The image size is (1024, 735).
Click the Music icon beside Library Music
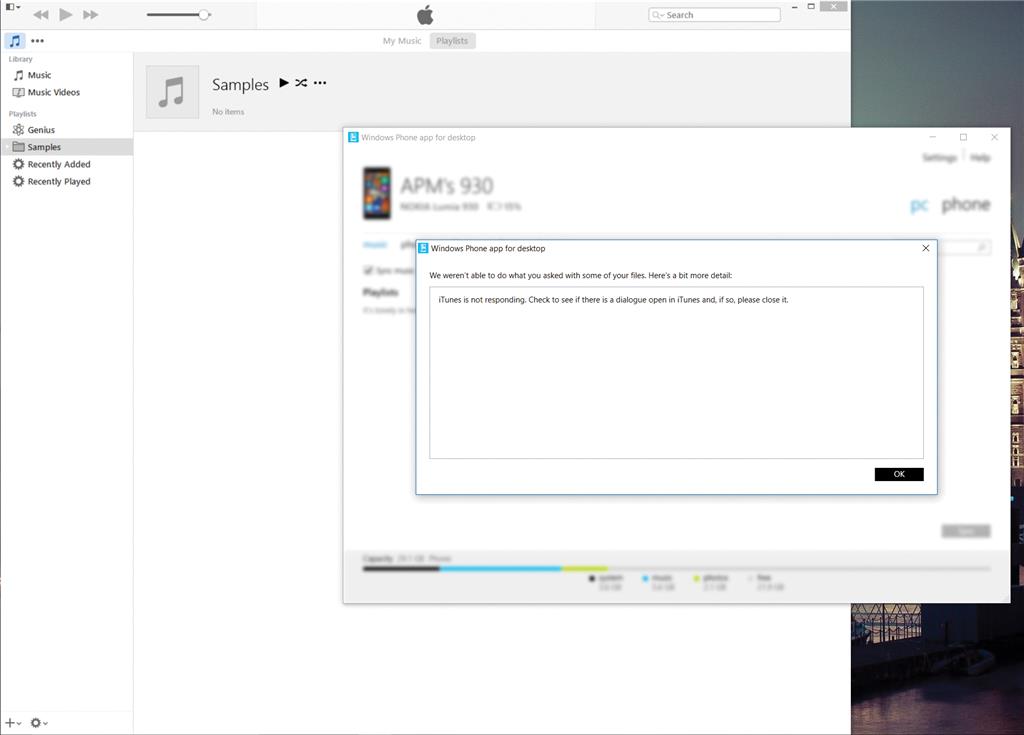pos(18,75)
